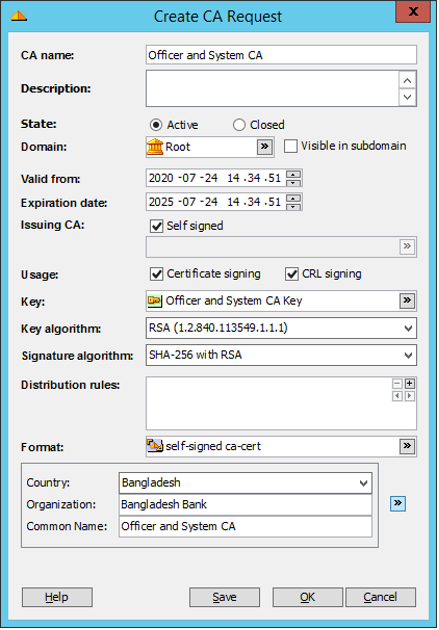Remove a distribution rule with the minus icon
This screenshot has width=439, height=630.
click(x=397, y=384)
